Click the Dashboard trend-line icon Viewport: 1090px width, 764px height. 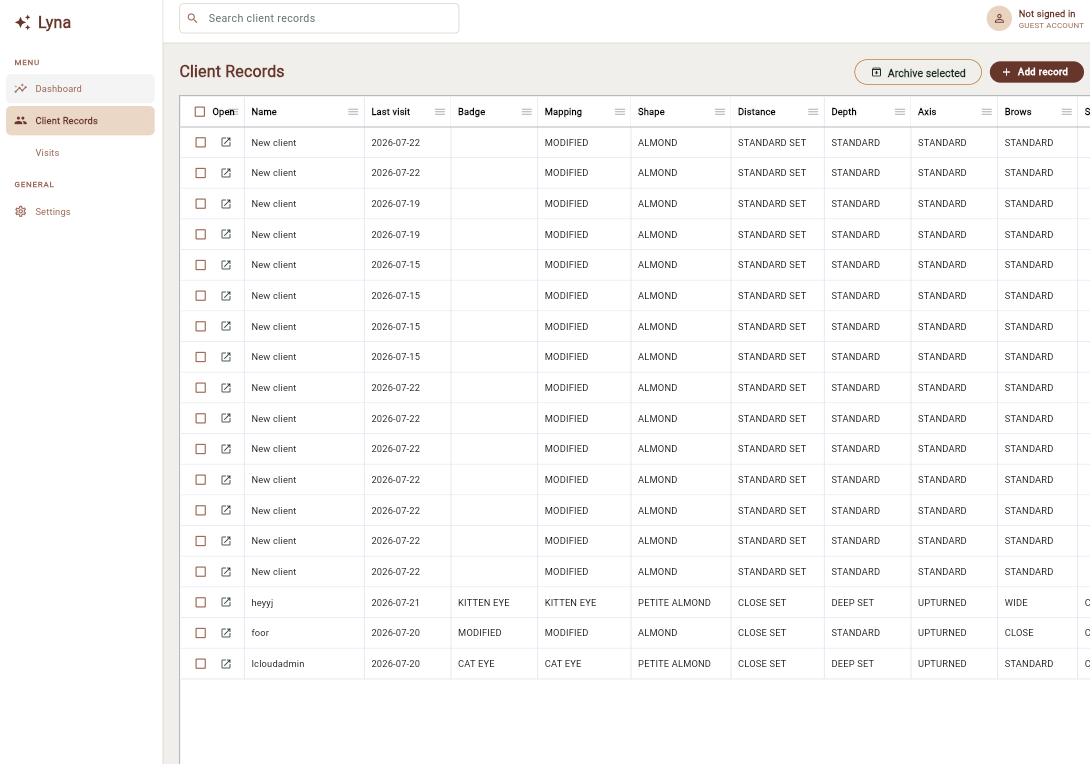click(x=21, y=89)
